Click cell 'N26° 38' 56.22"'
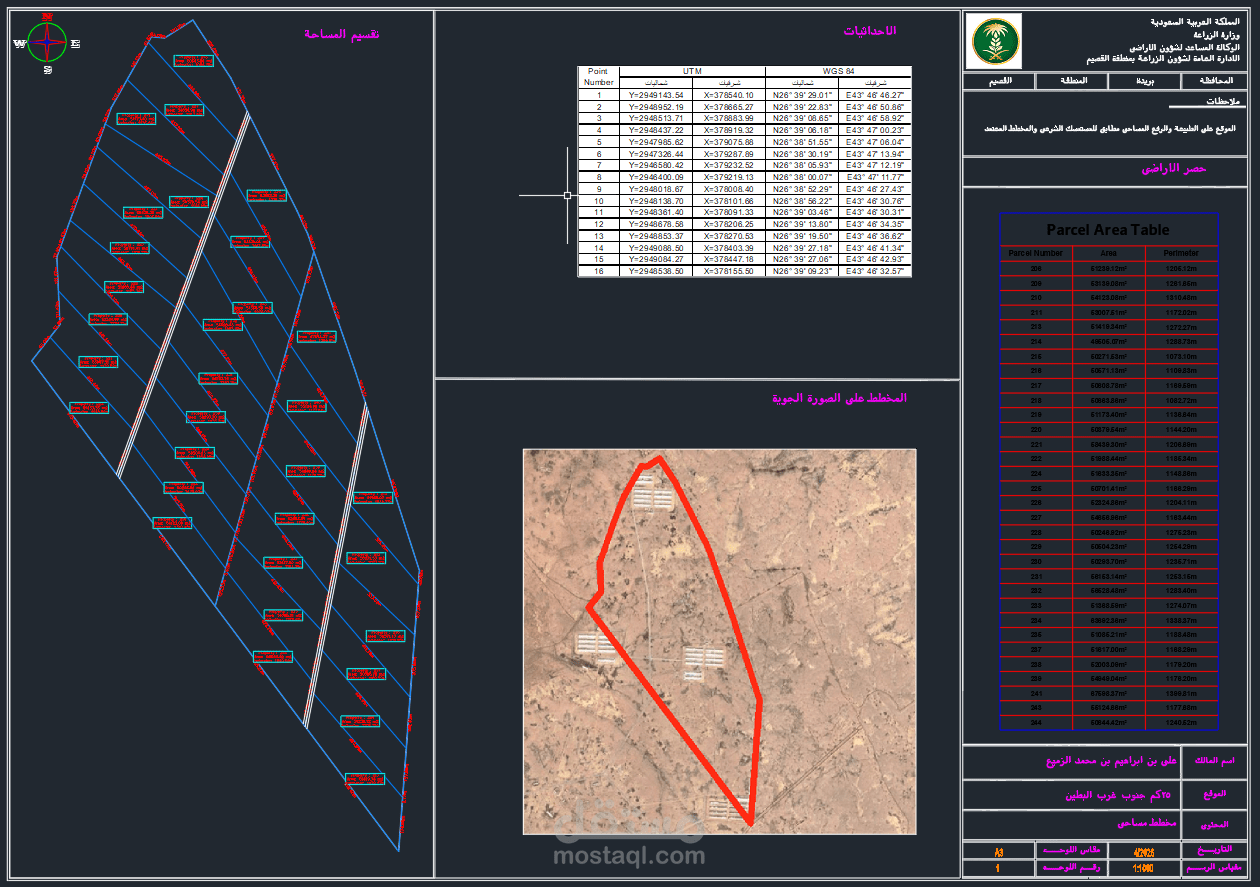The height and width of the screenshot is (887, 1260). (802, 201)
